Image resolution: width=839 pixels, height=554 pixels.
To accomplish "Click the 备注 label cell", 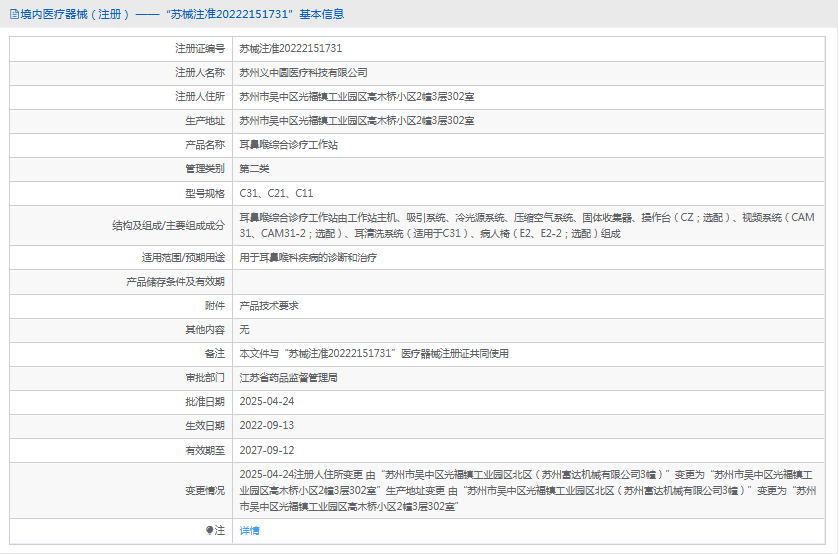I will 121,354.
